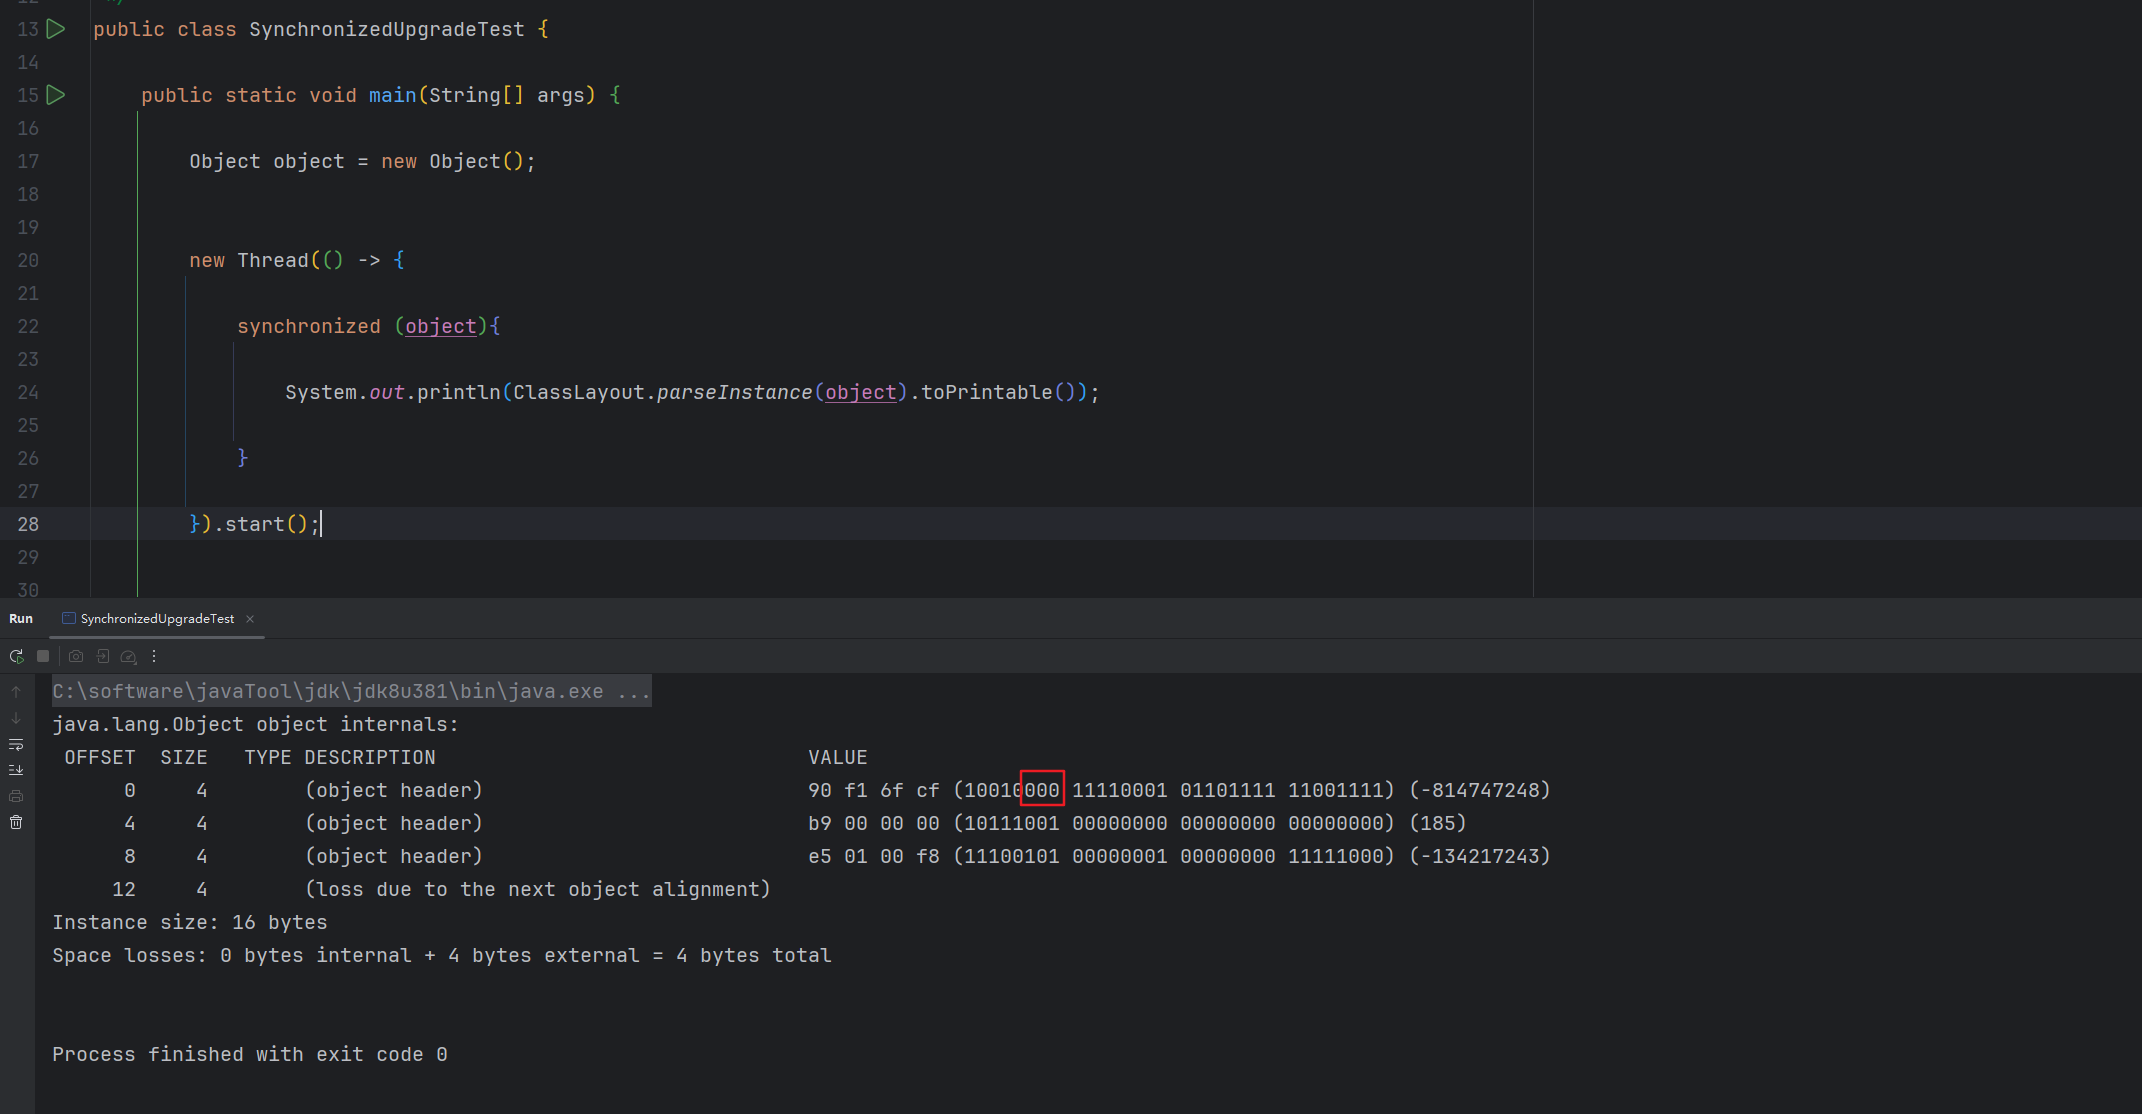
Task: Click the Up stack trace arrow
Action: [16, 692]
